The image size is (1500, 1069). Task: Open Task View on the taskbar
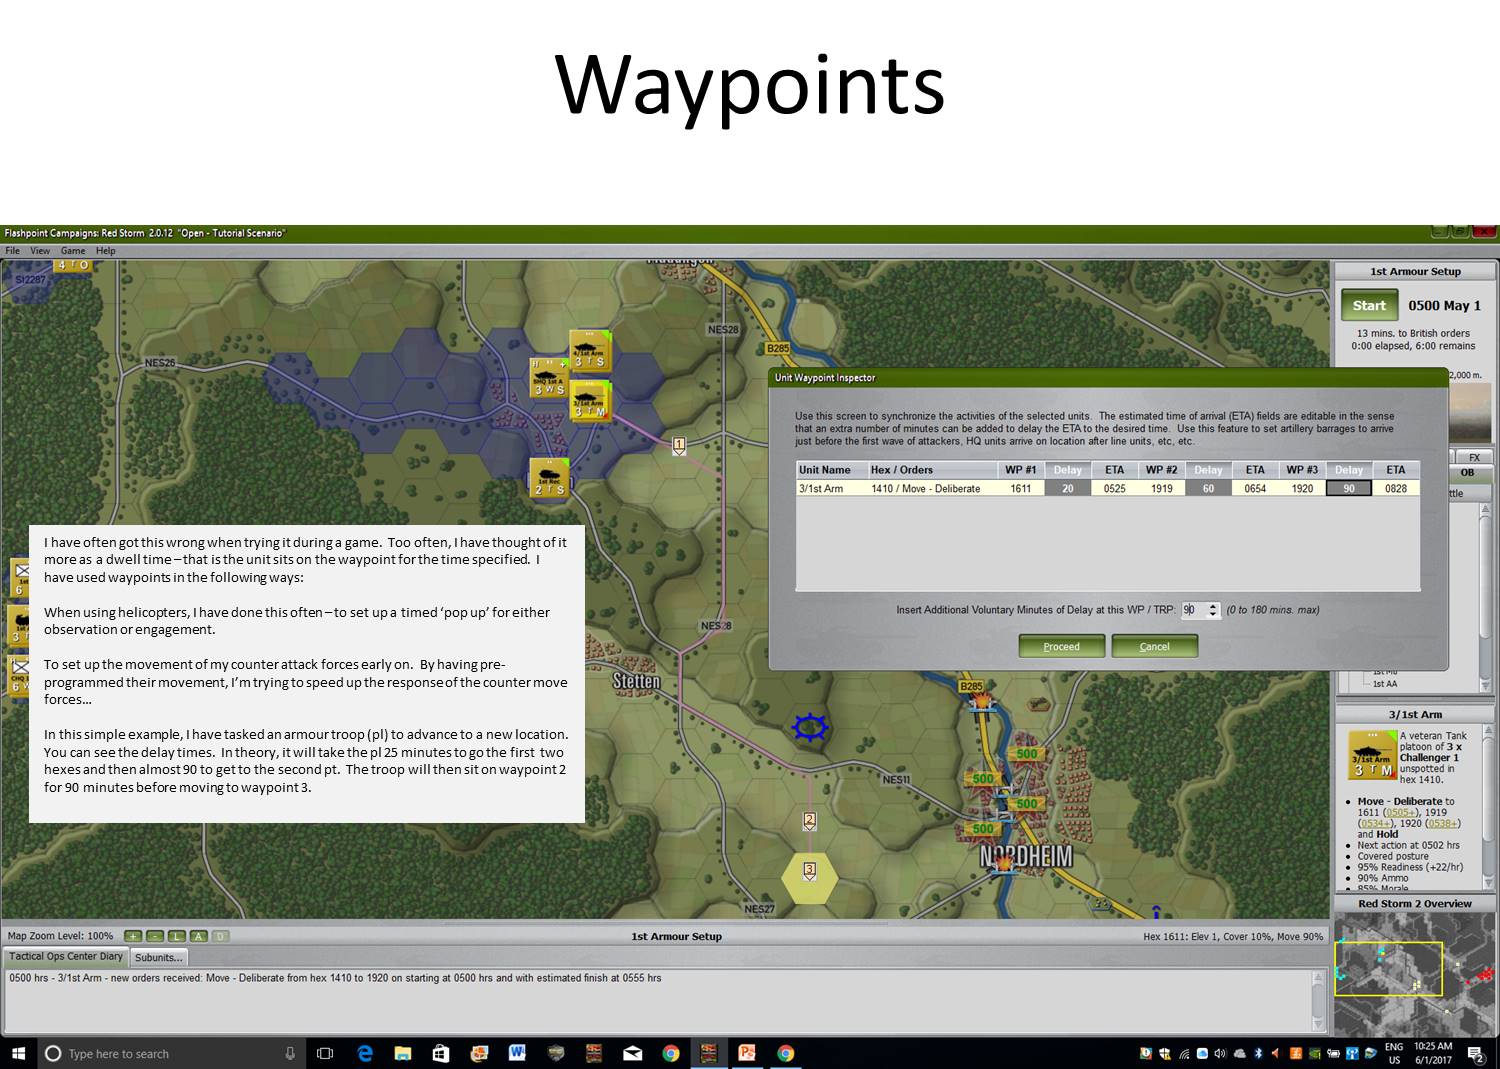[x=325, y=1053]
